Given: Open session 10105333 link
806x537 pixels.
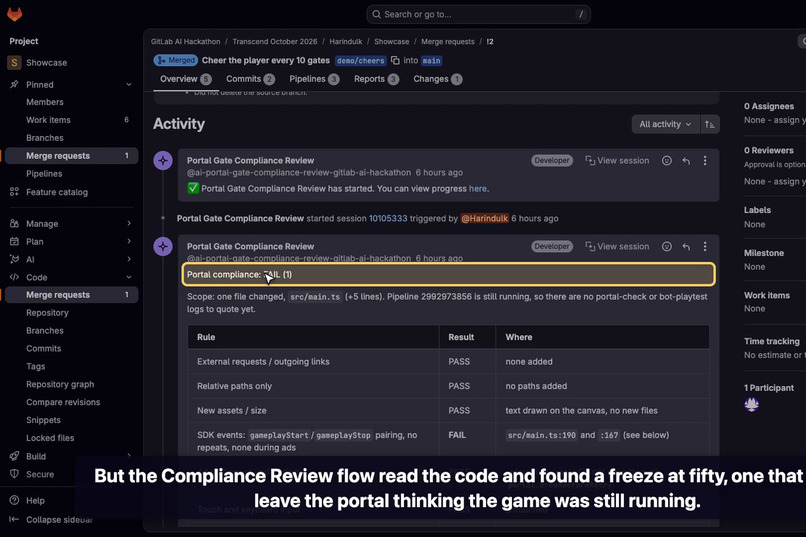Looking at the screenshot, I should click(388, 218).
